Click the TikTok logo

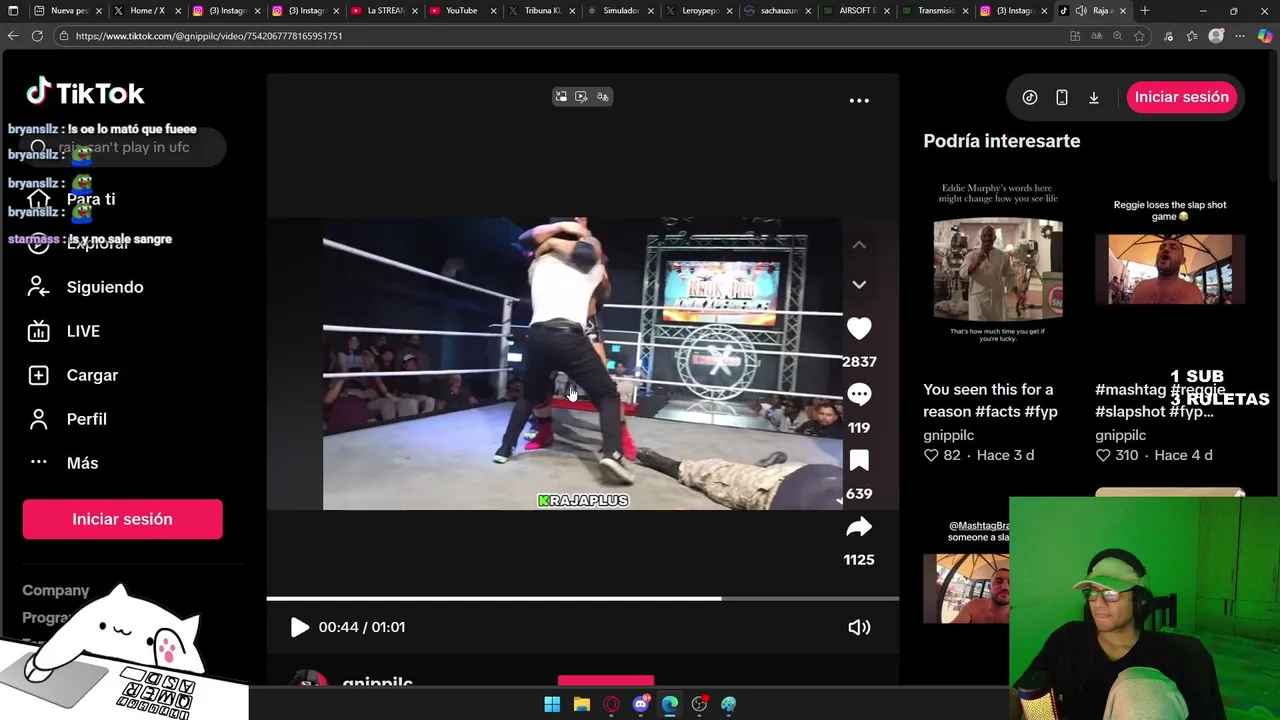(85, 93)
